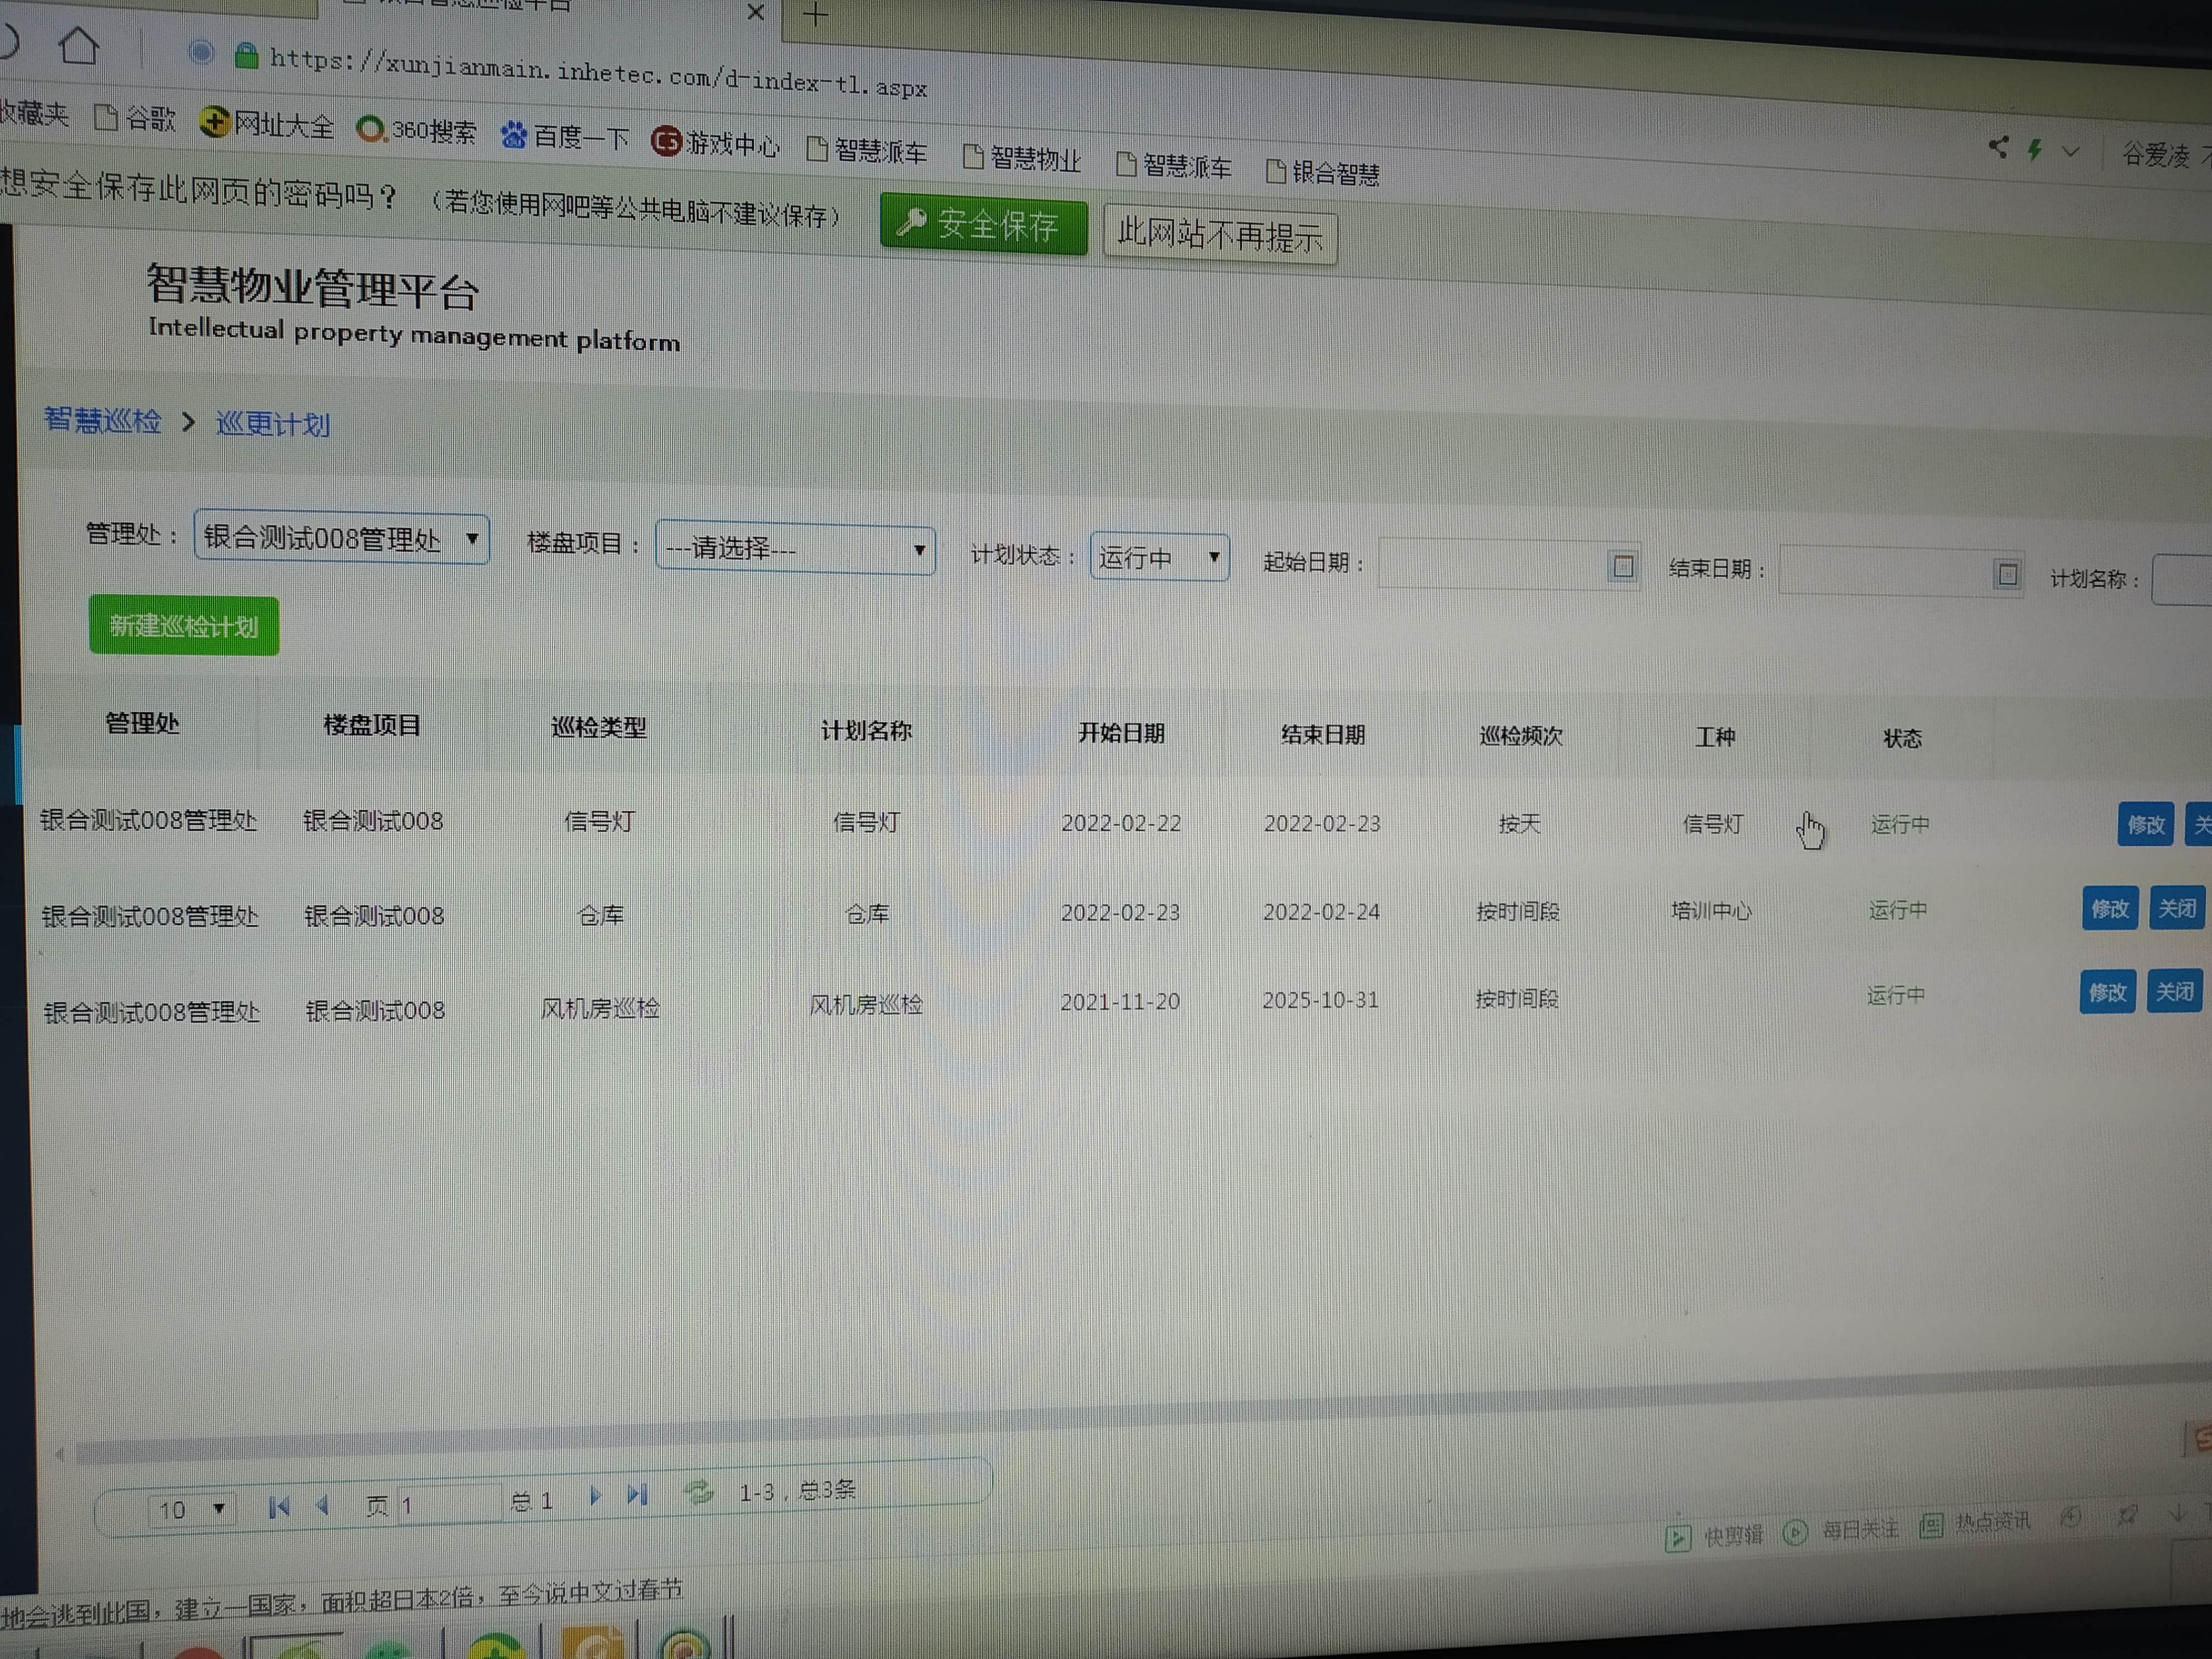Go to previous page of results

(322, 1505)
